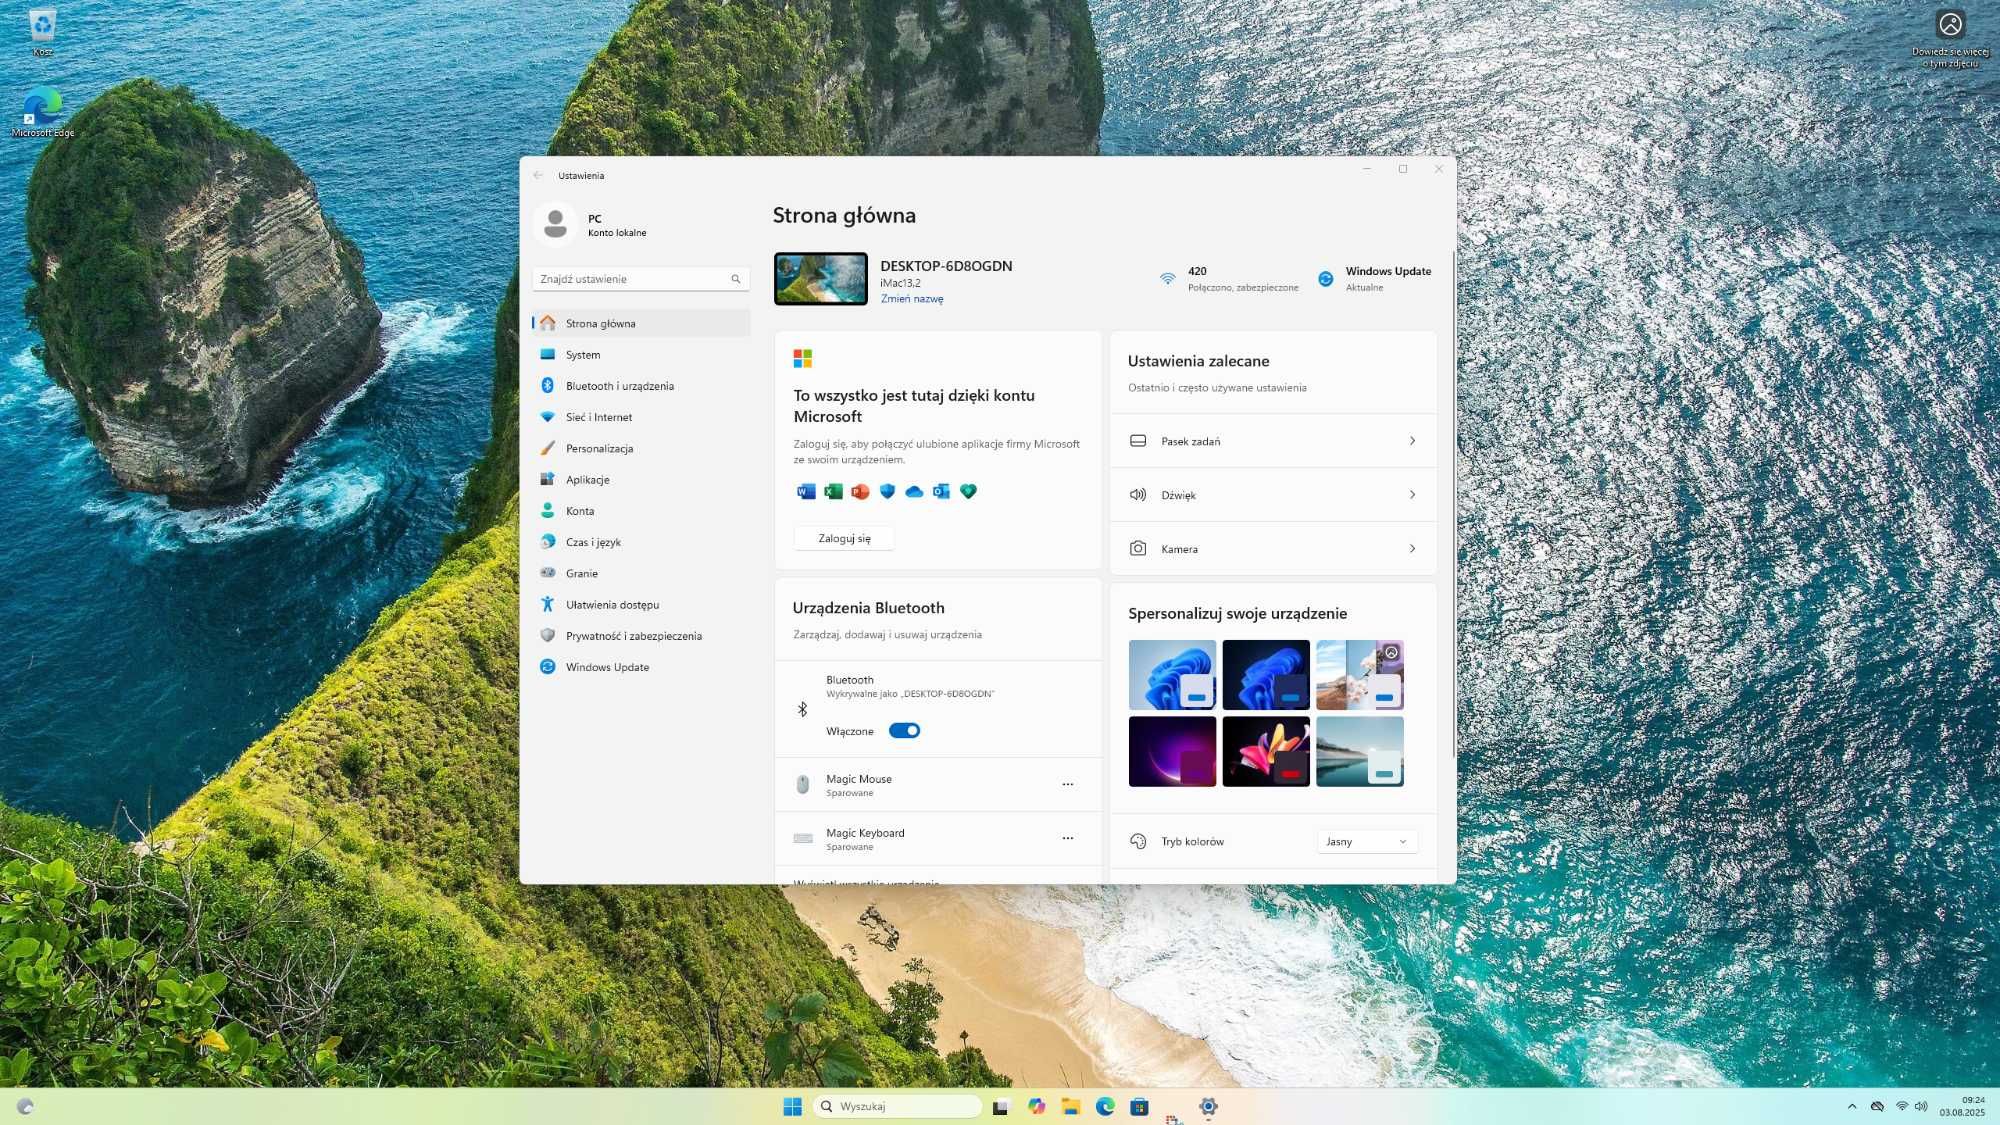Open the Strona główna sidebar item
2000x1125 pixels.
point(641,323)
